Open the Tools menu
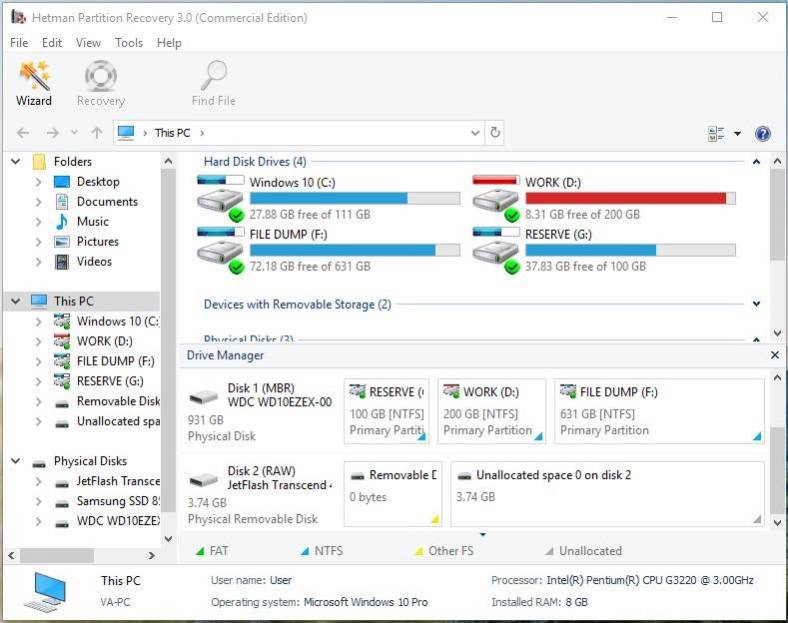The image size is (788, 623). (129, 43)
